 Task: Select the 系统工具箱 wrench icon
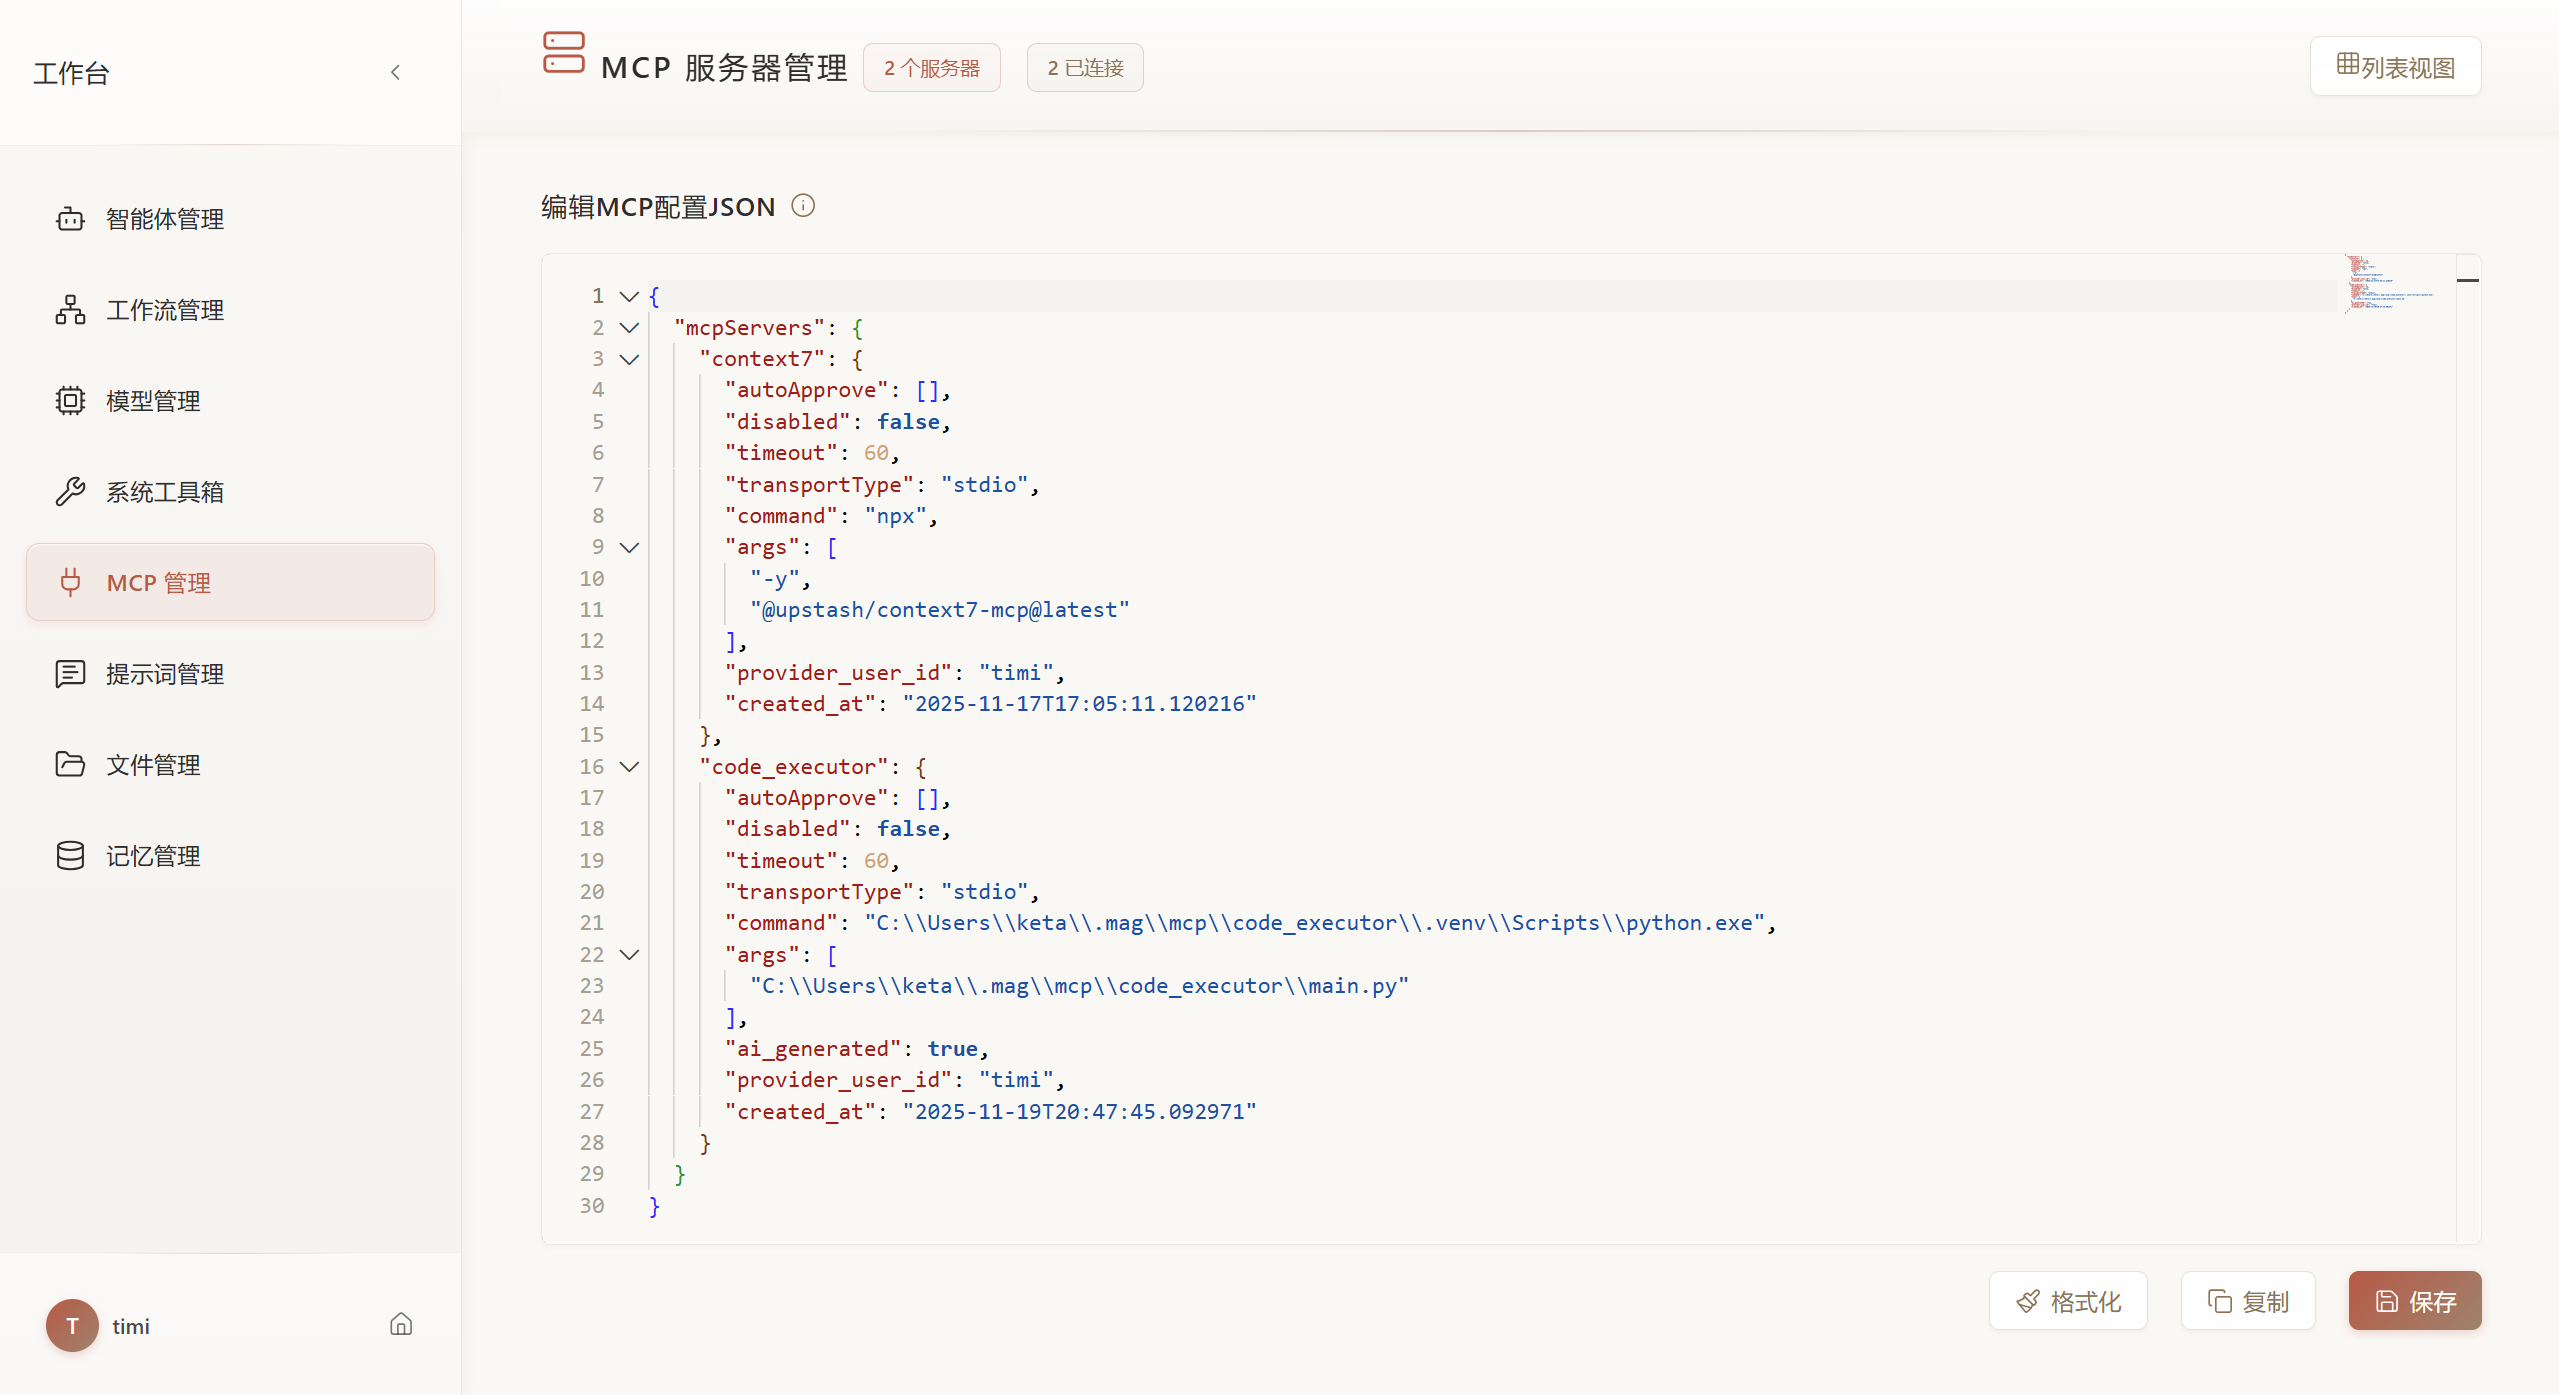[70, 491]
